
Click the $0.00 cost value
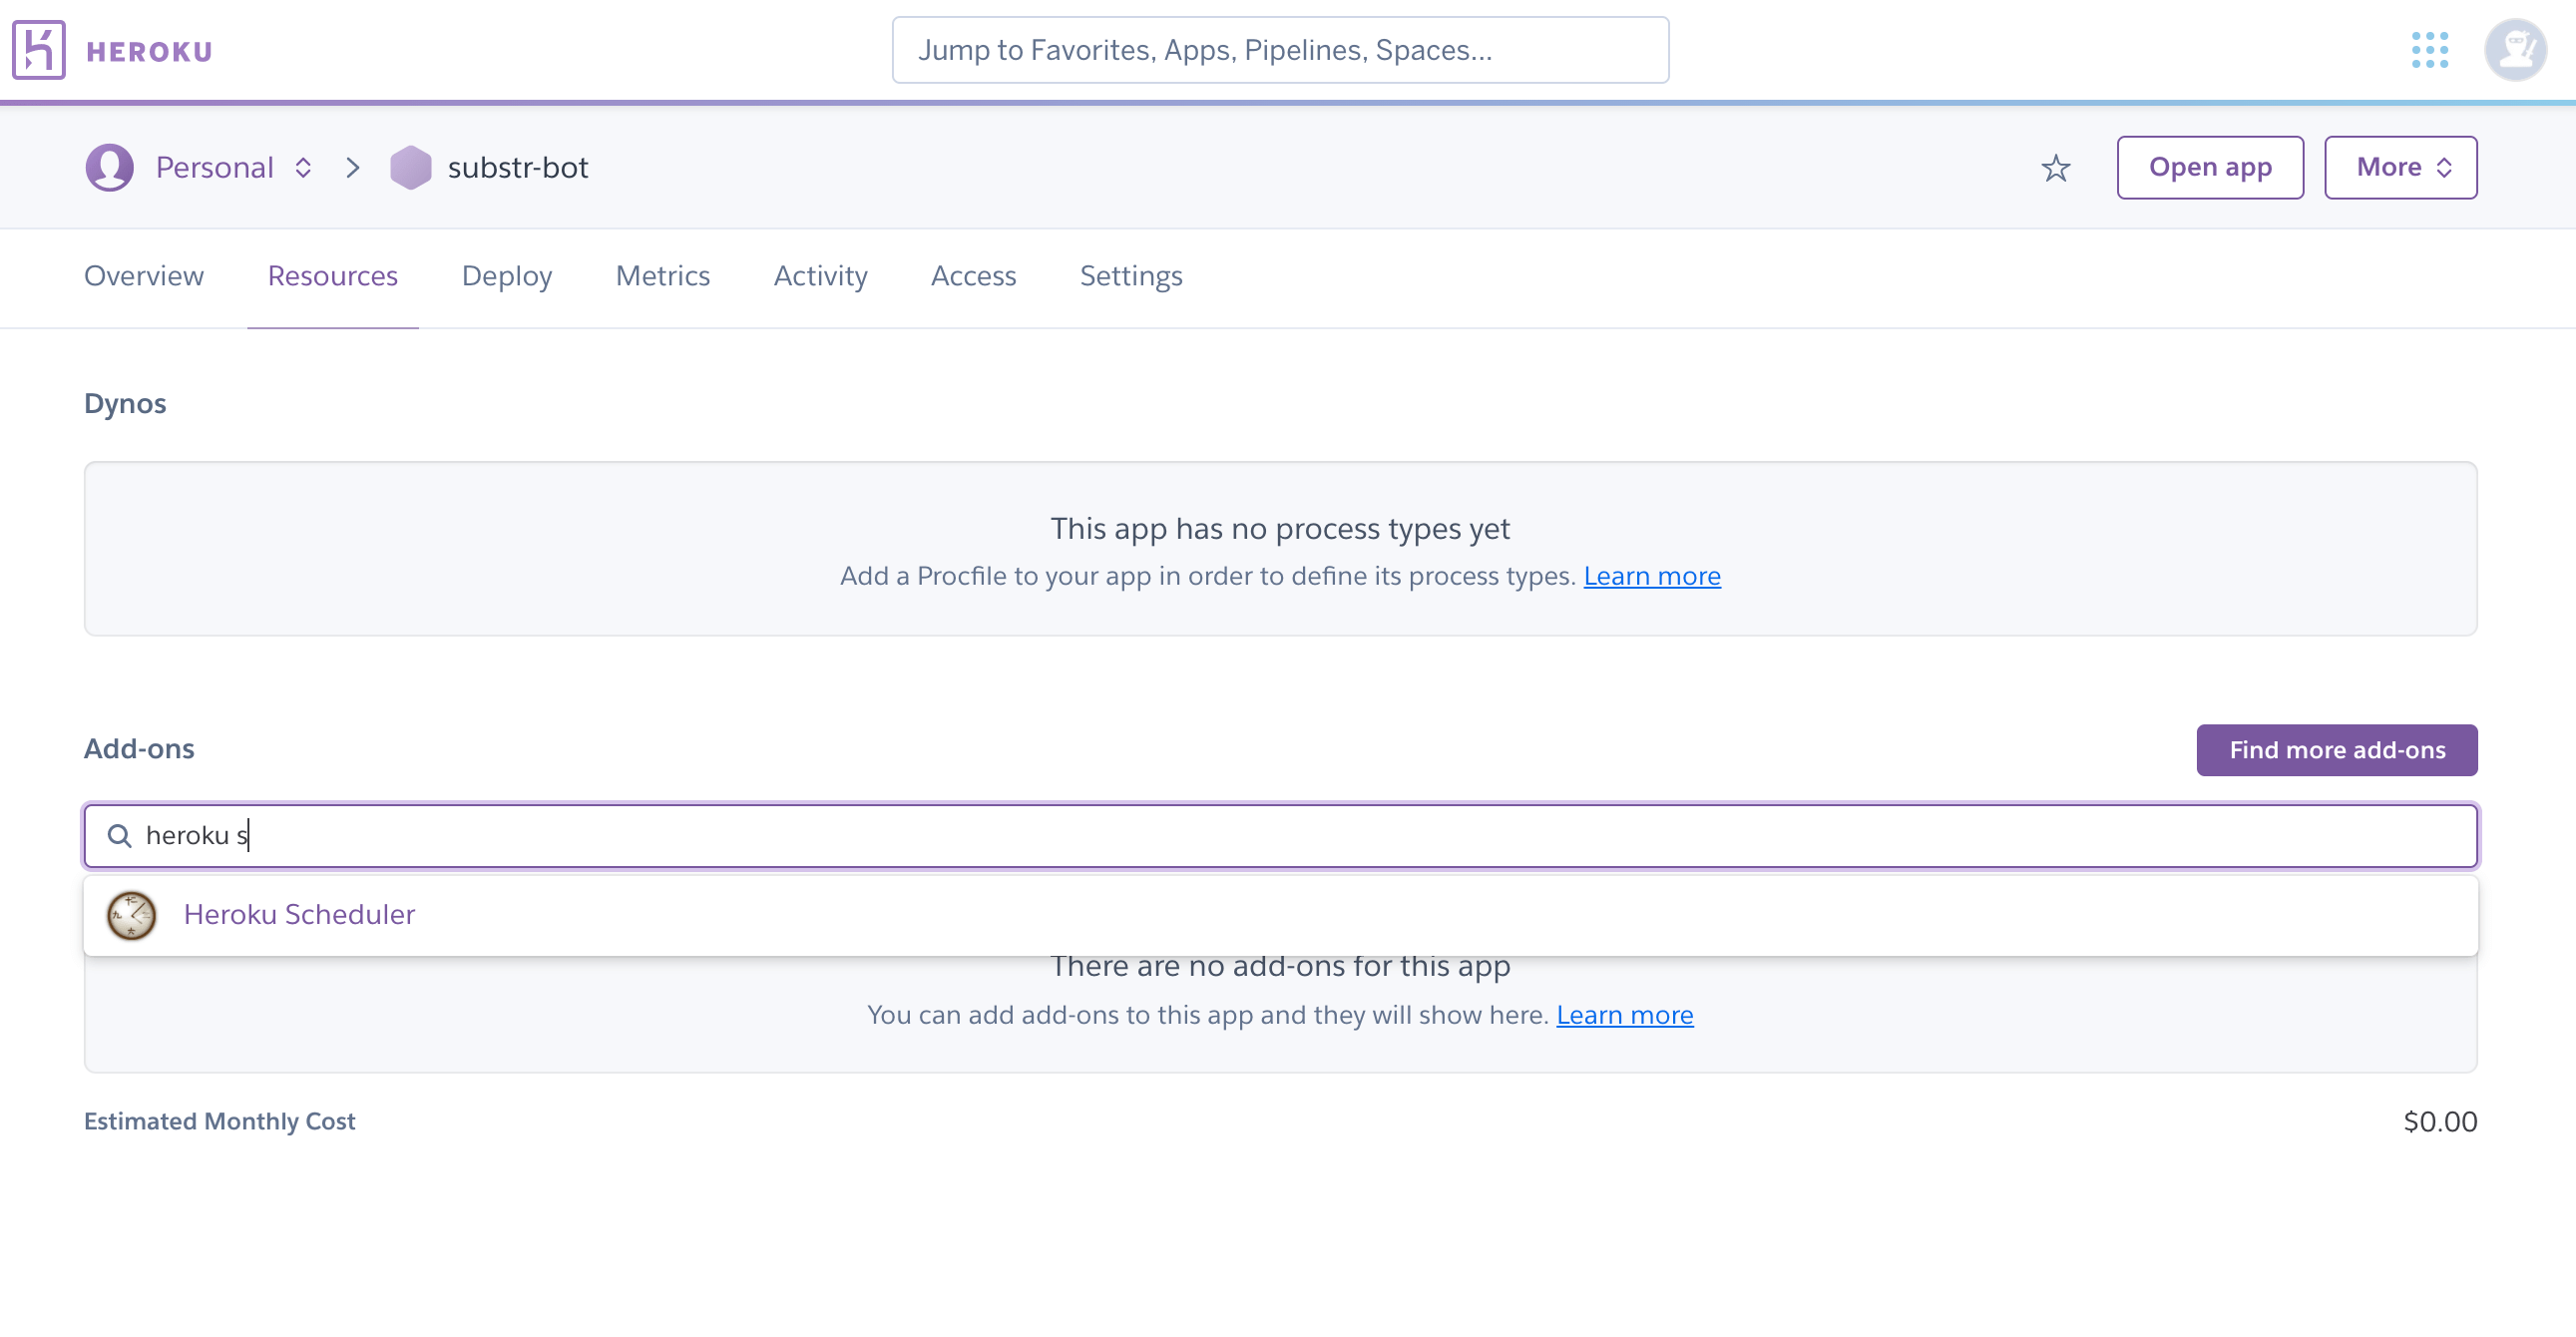[2440, 1122]
